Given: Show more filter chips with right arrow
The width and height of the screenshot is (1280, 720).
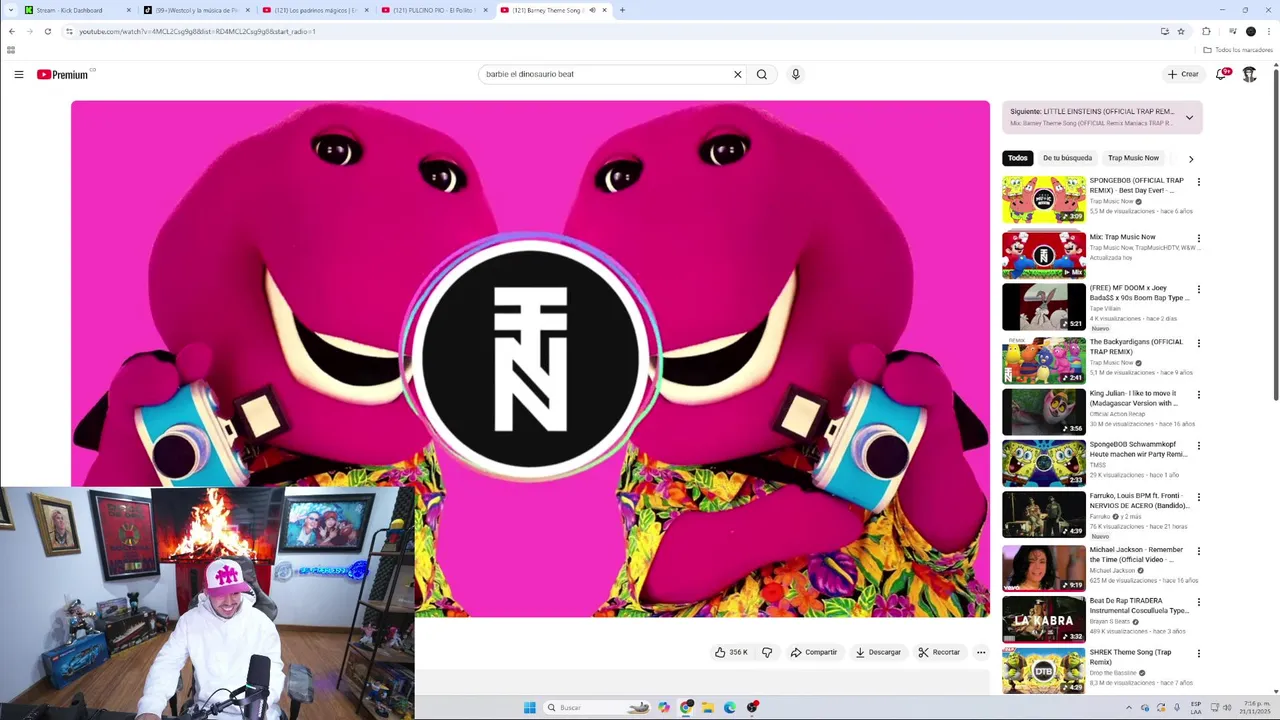Looking at the screenshot, I should [x=1190, y=159].
